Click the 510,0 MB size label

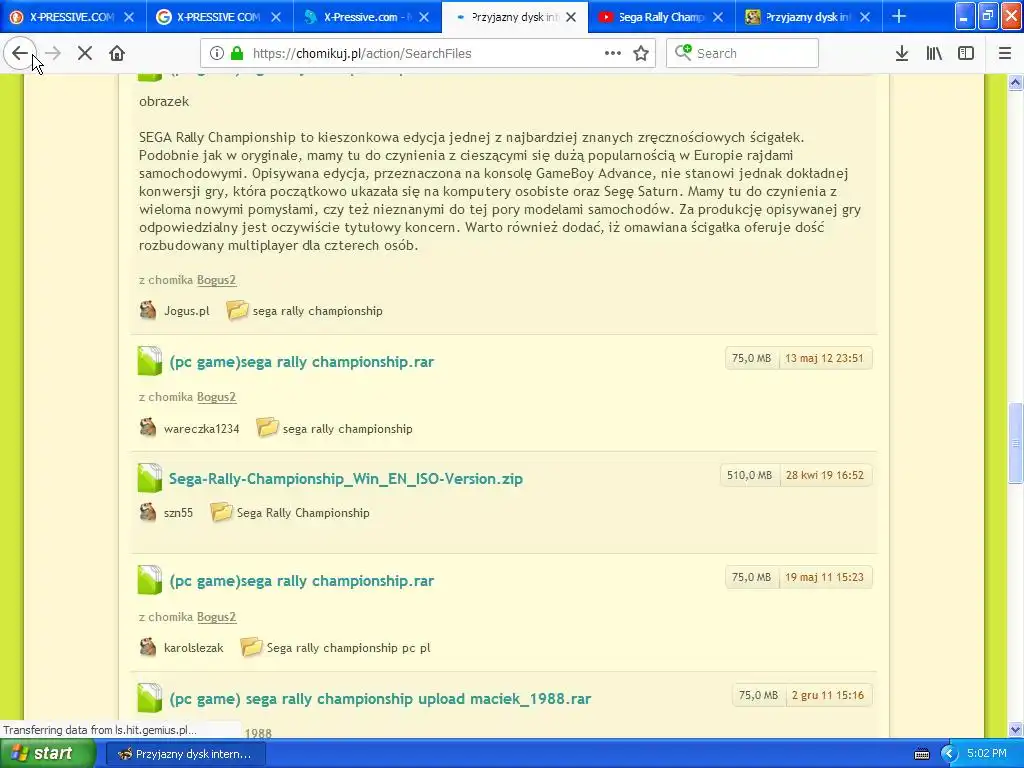[750, 475]
